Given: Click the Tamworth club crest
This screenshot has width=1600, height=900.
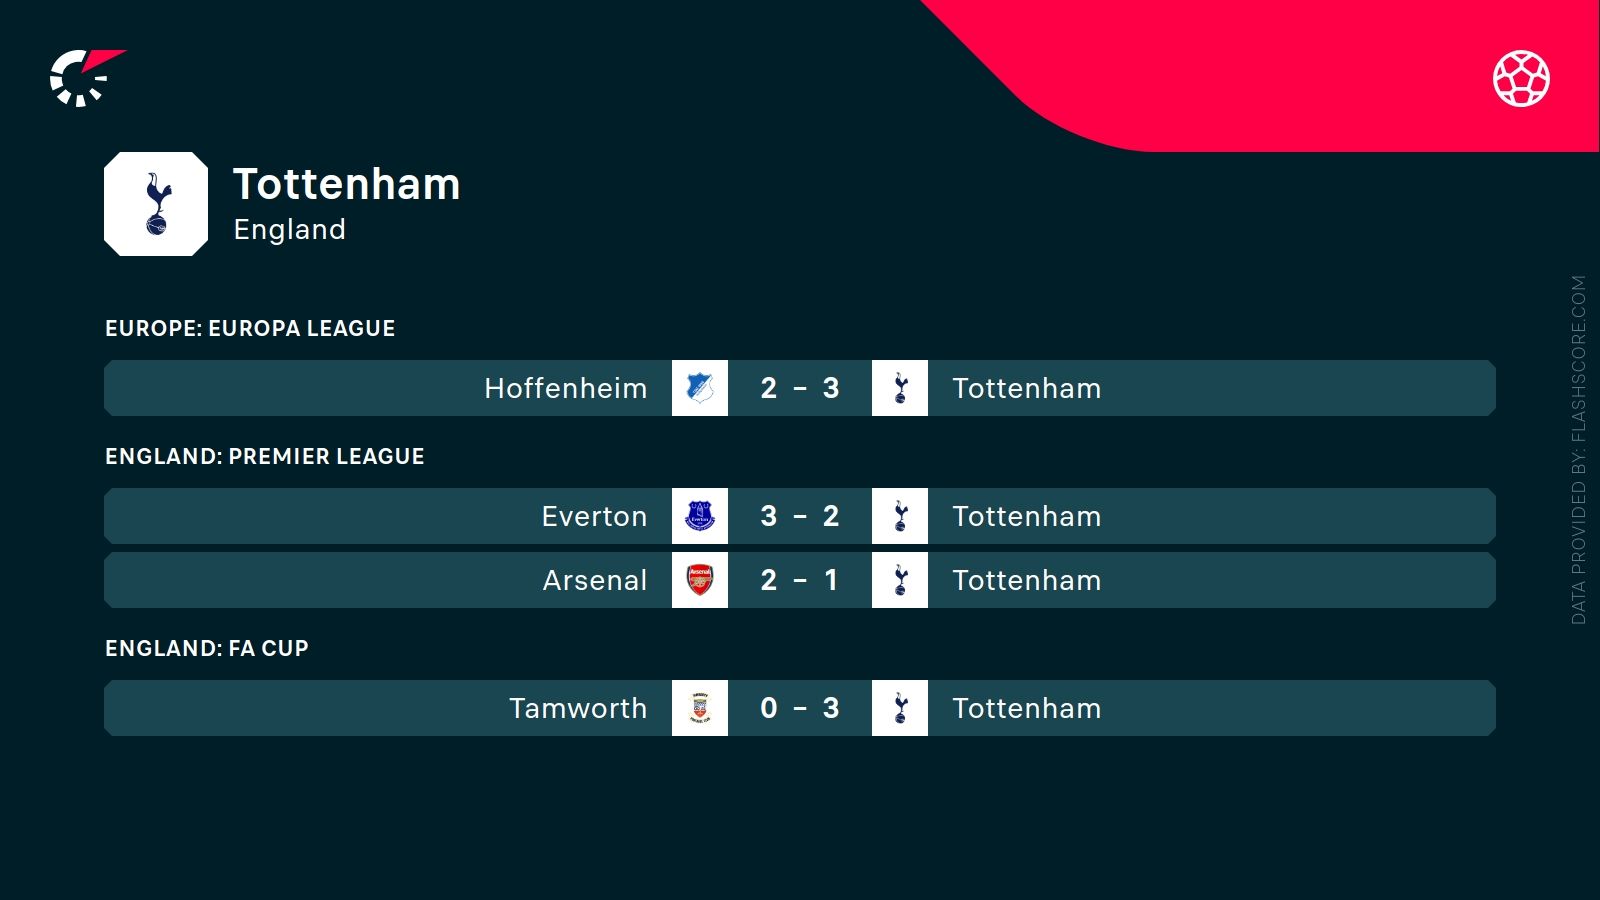Looking at the screenshot, I should point(700,708).
